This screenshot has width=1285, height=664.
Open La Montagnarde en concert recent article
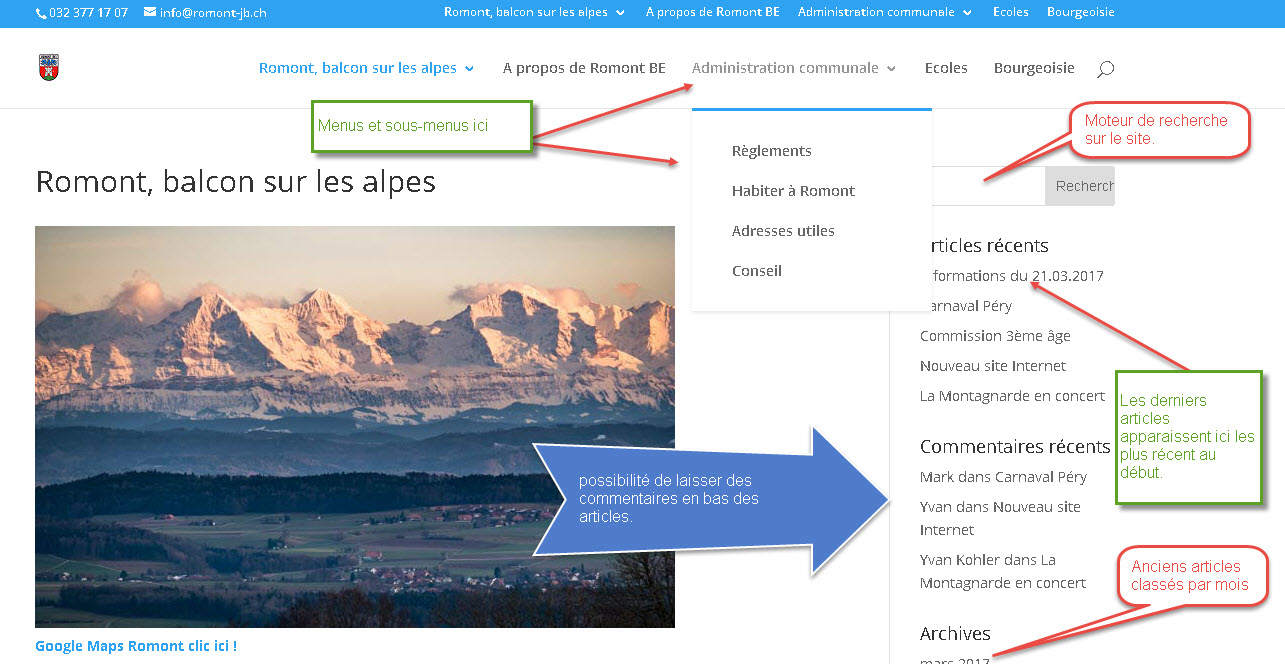coord(1012,396)
